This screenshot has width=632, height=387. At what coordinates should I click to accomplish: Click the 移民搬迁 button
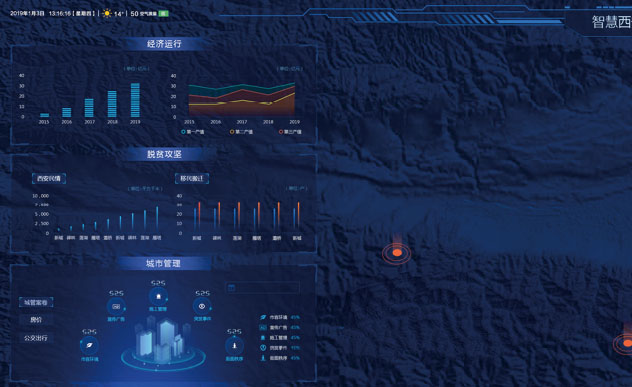point(192,179)
